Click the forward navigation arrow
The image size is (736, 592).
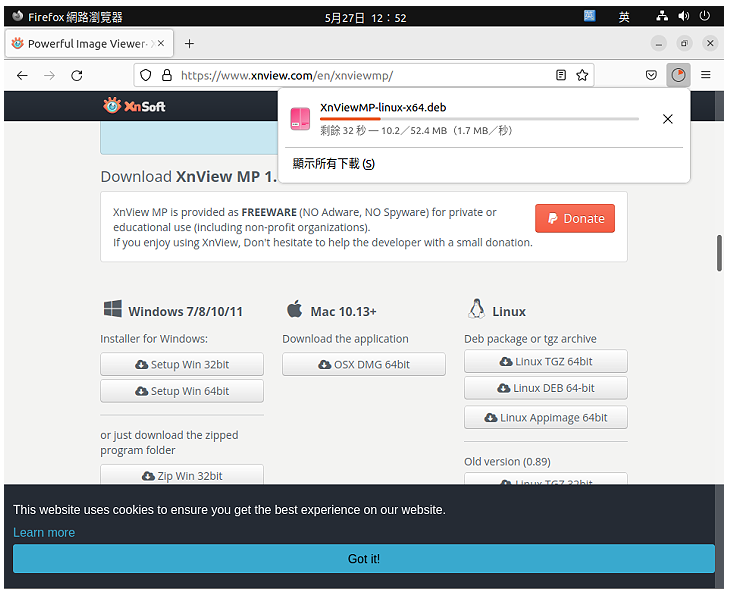click(x=49, y=75)
